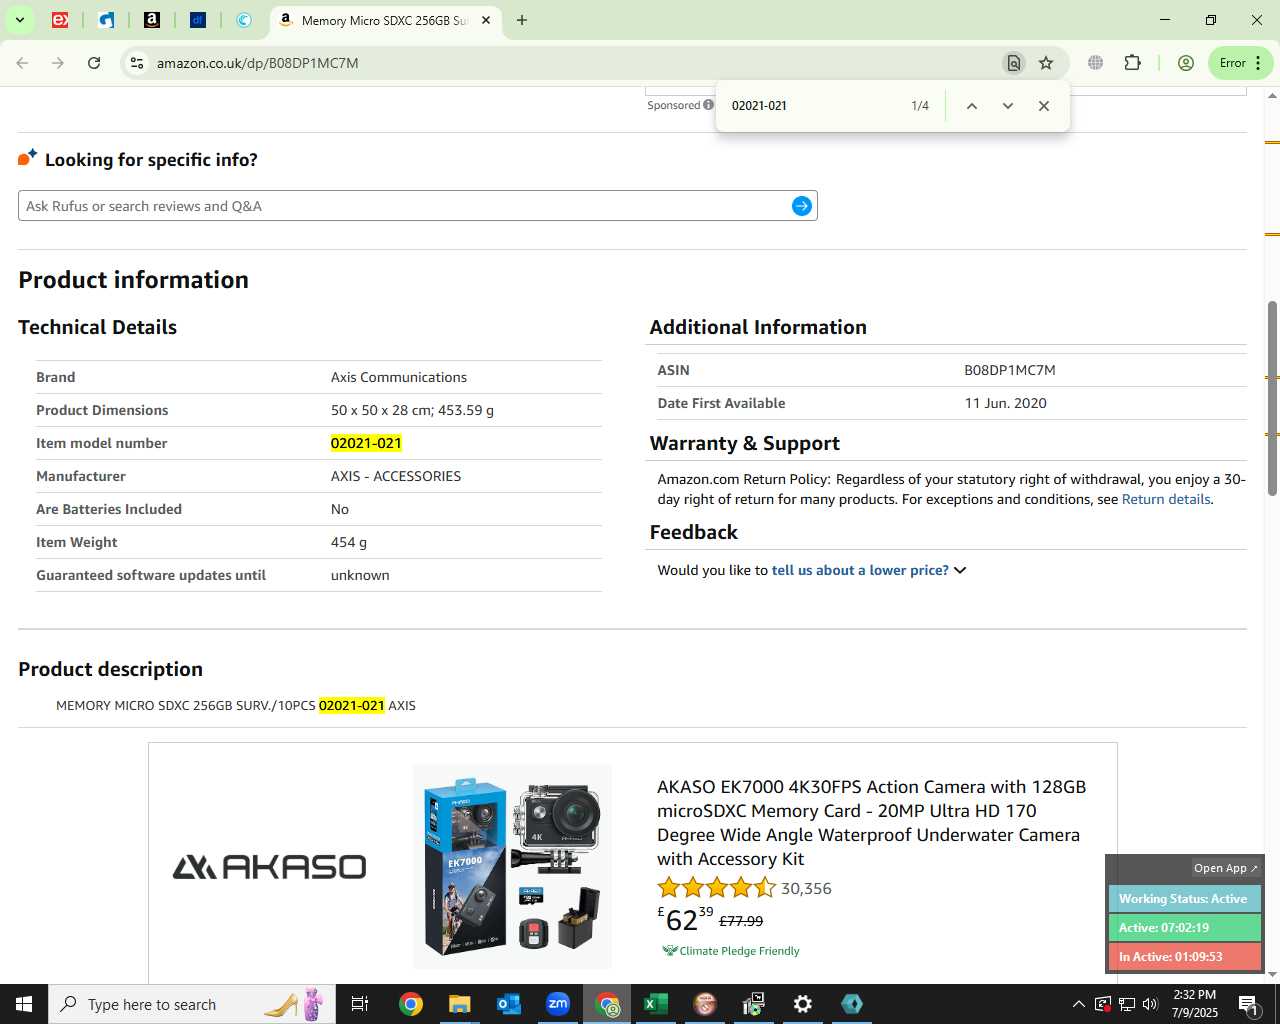
Task: Open the Settings gear on the taskbar
Action: tap(803, 1004)
